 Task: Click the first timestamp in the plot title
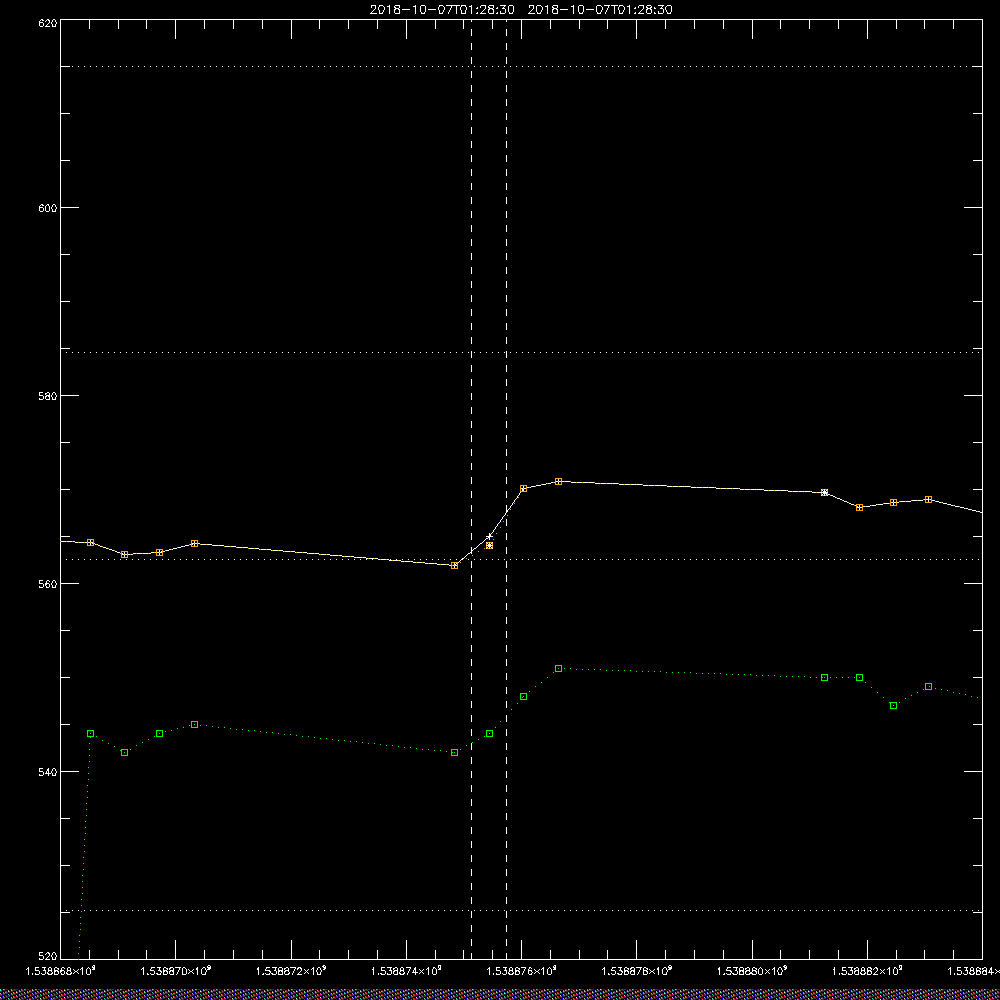[442, 10]
